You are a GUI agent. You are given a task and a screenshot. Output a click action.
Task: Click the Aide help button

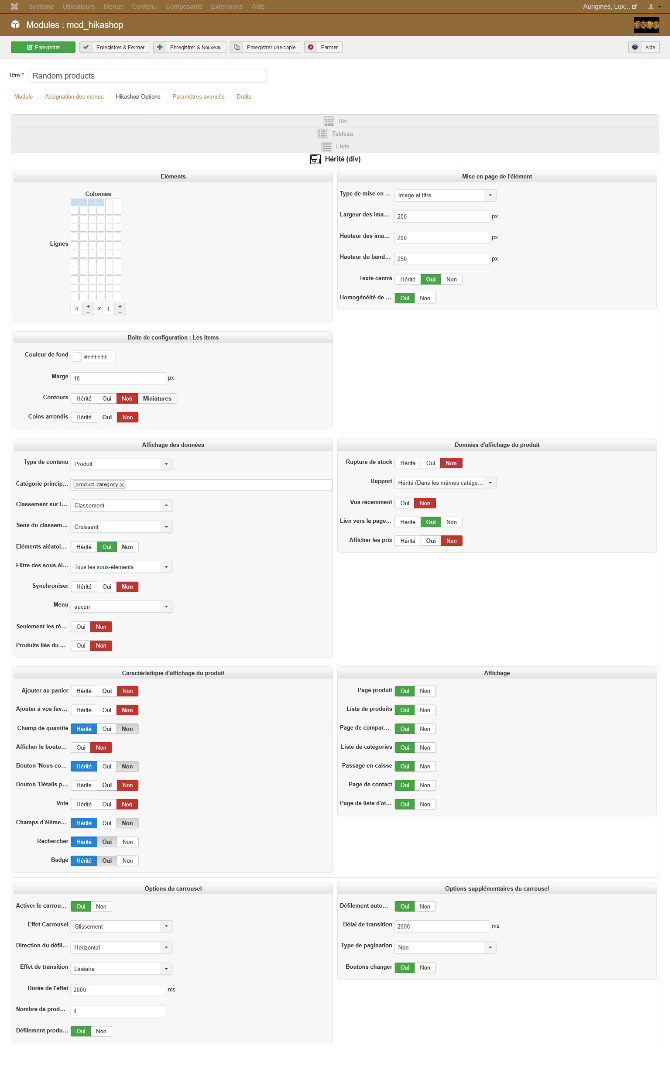click(643, 47)
